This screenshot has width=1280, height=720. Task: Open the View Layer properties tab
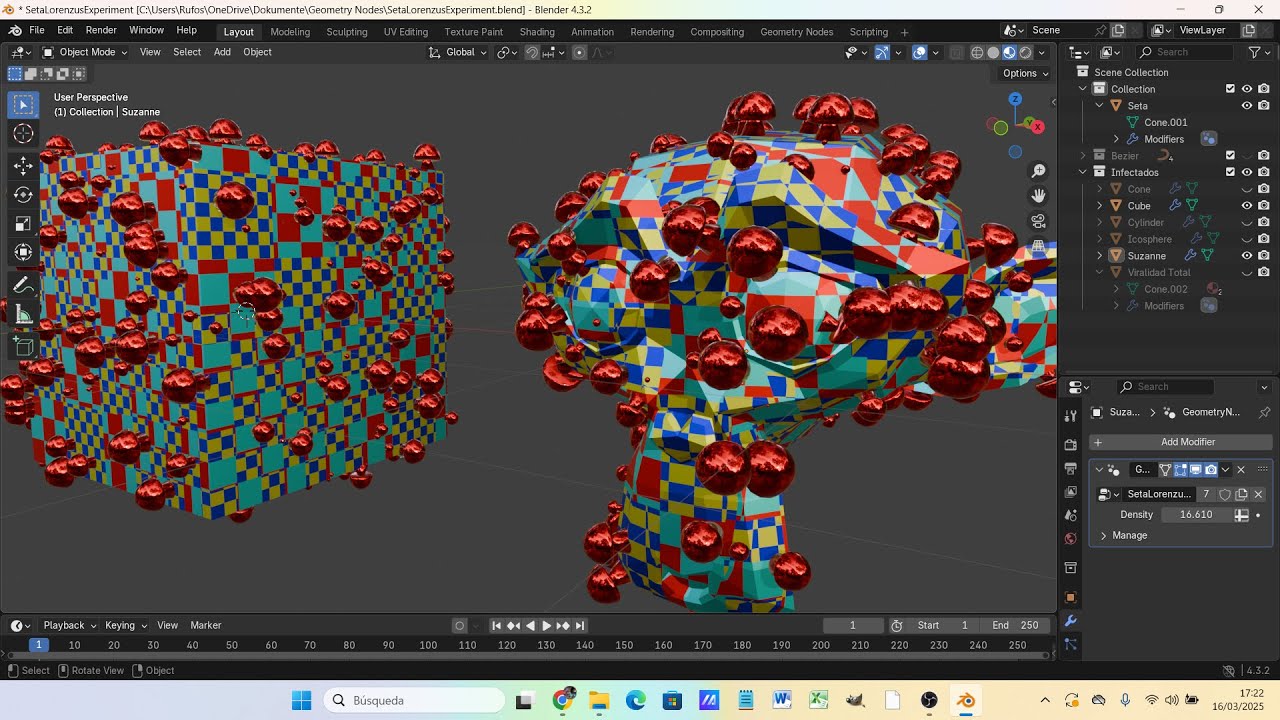pos(1070,492)
